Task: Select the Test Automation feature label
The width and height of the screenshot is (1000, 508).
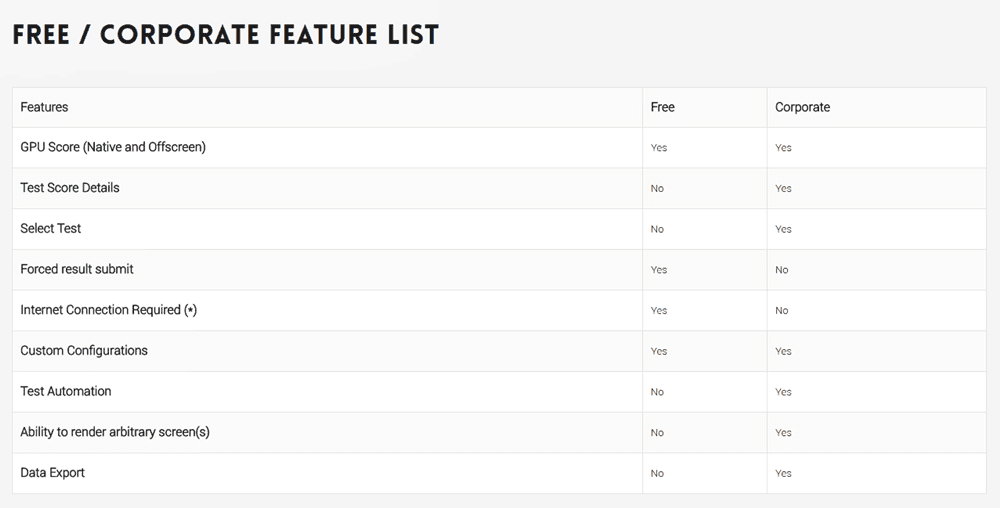Action: (x=66, y=391)
